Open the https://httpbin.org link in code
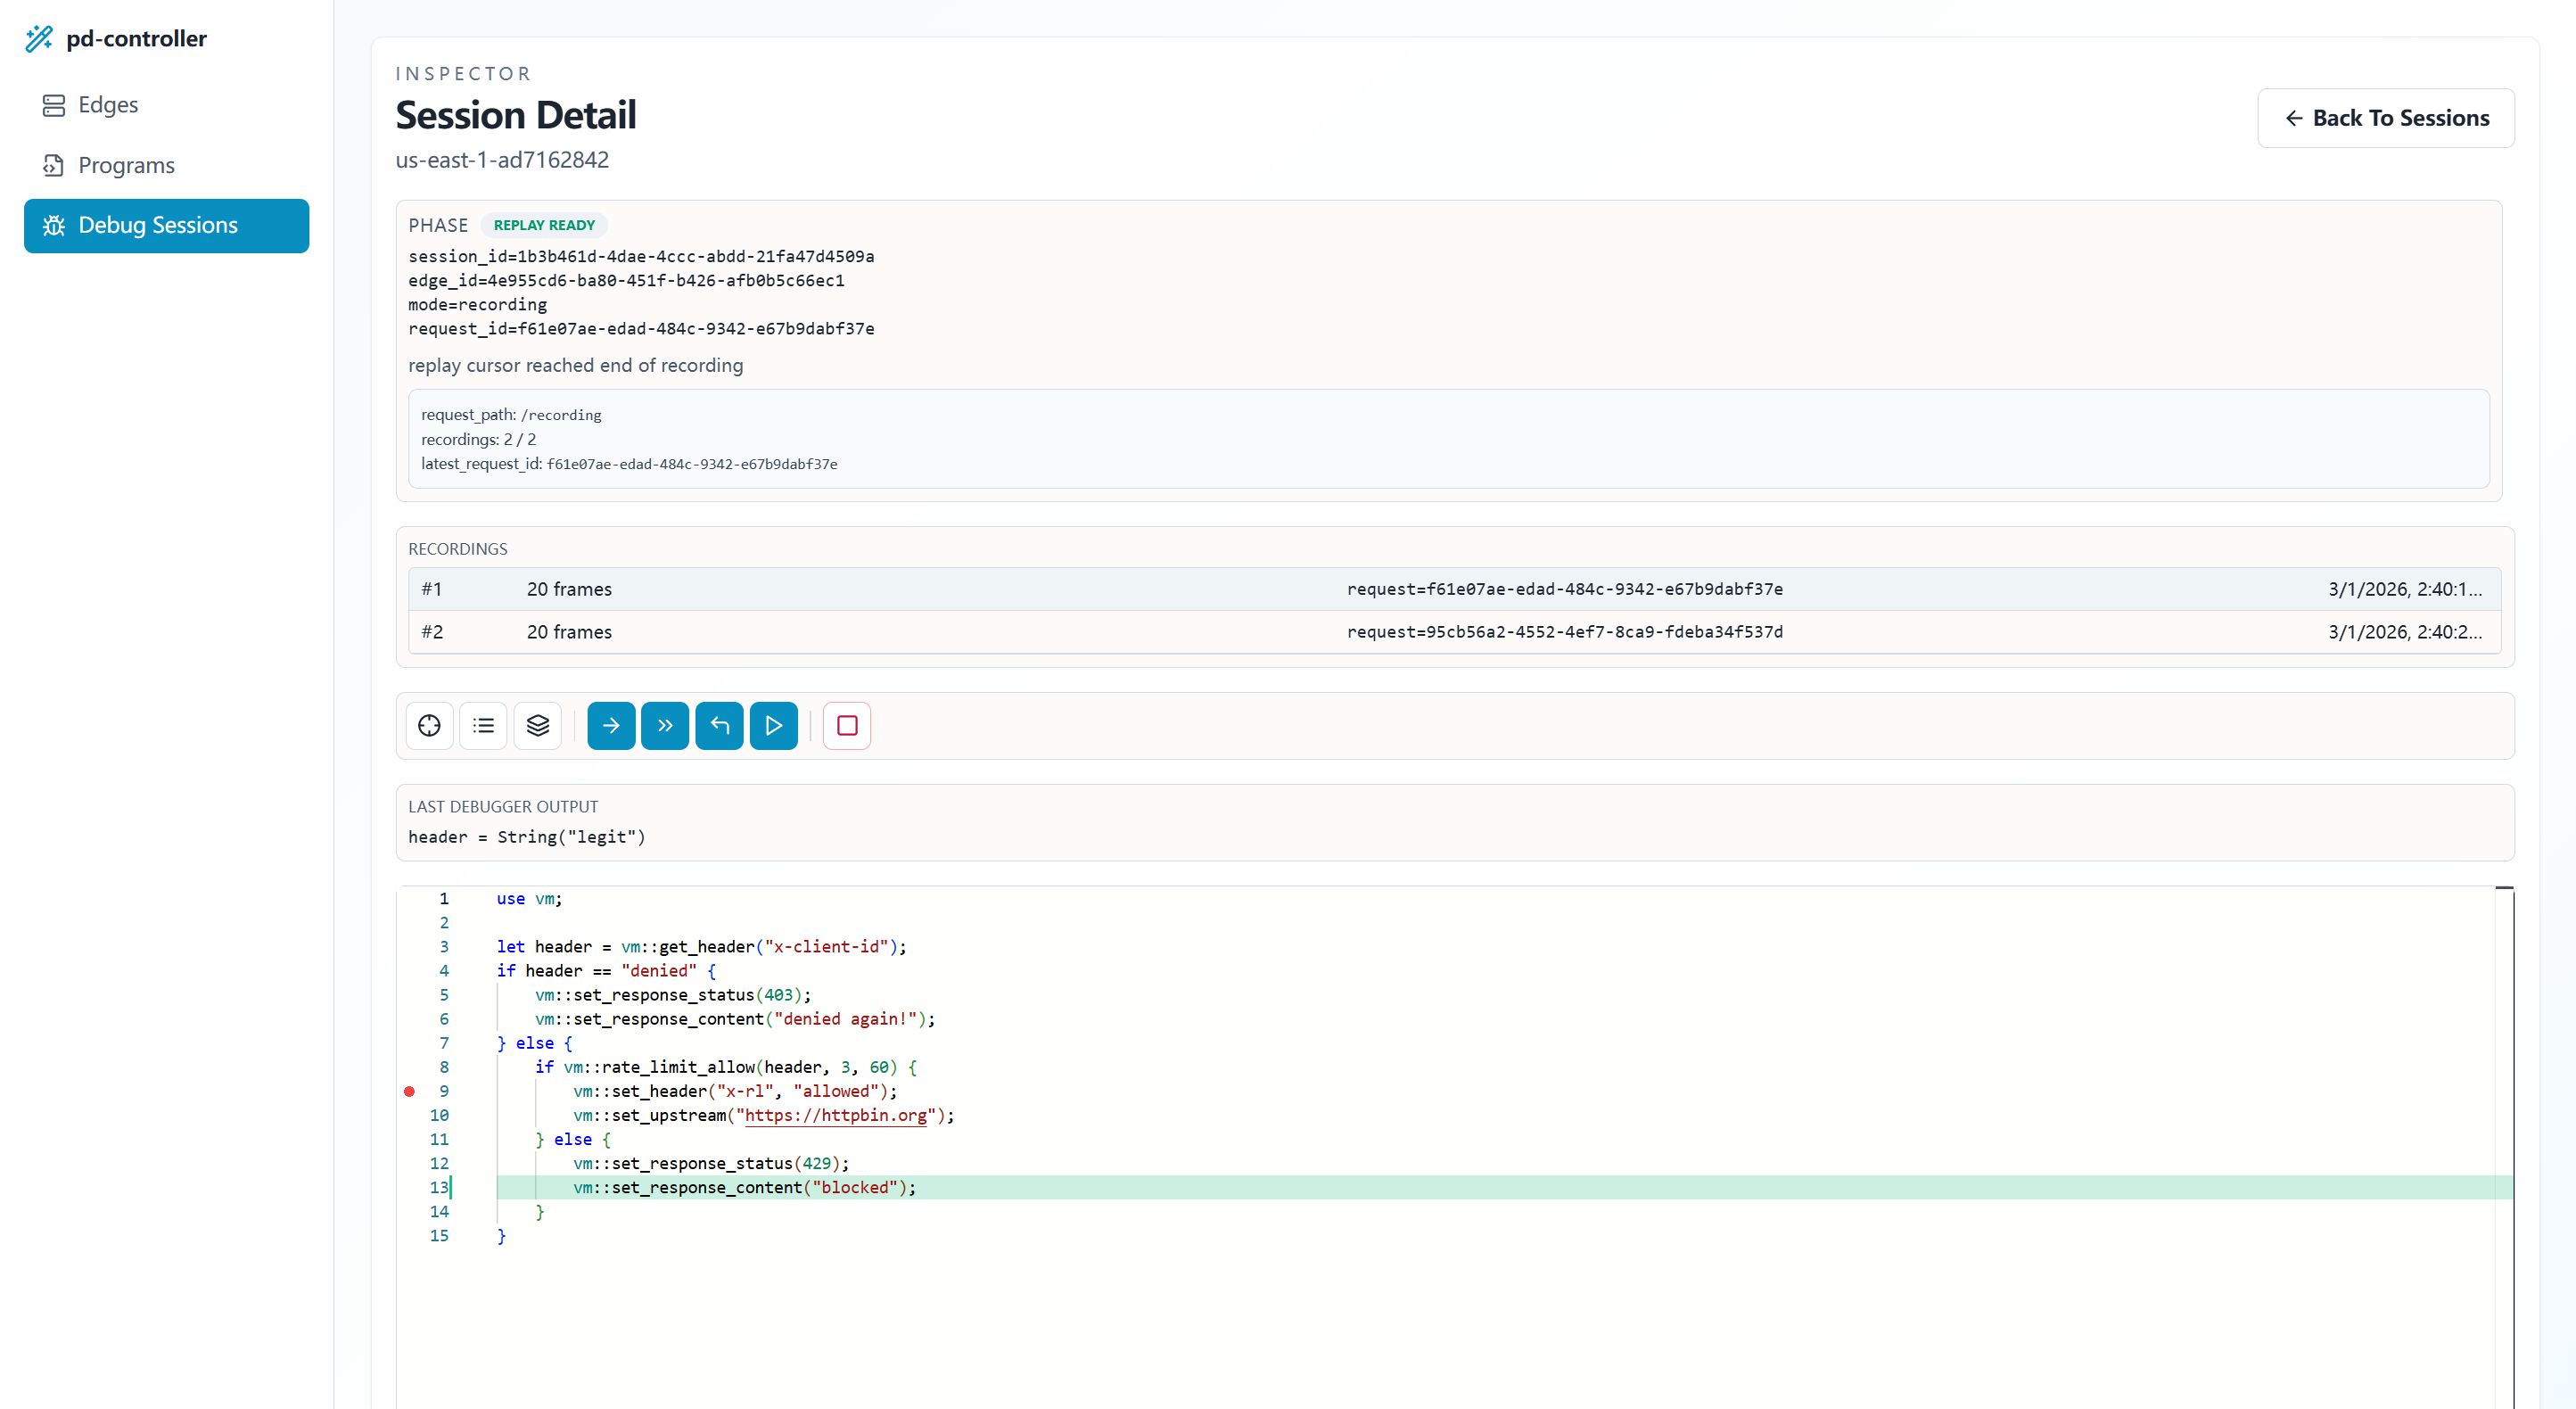The width and height of the screenshot is (2576, 1409). 835,1115
